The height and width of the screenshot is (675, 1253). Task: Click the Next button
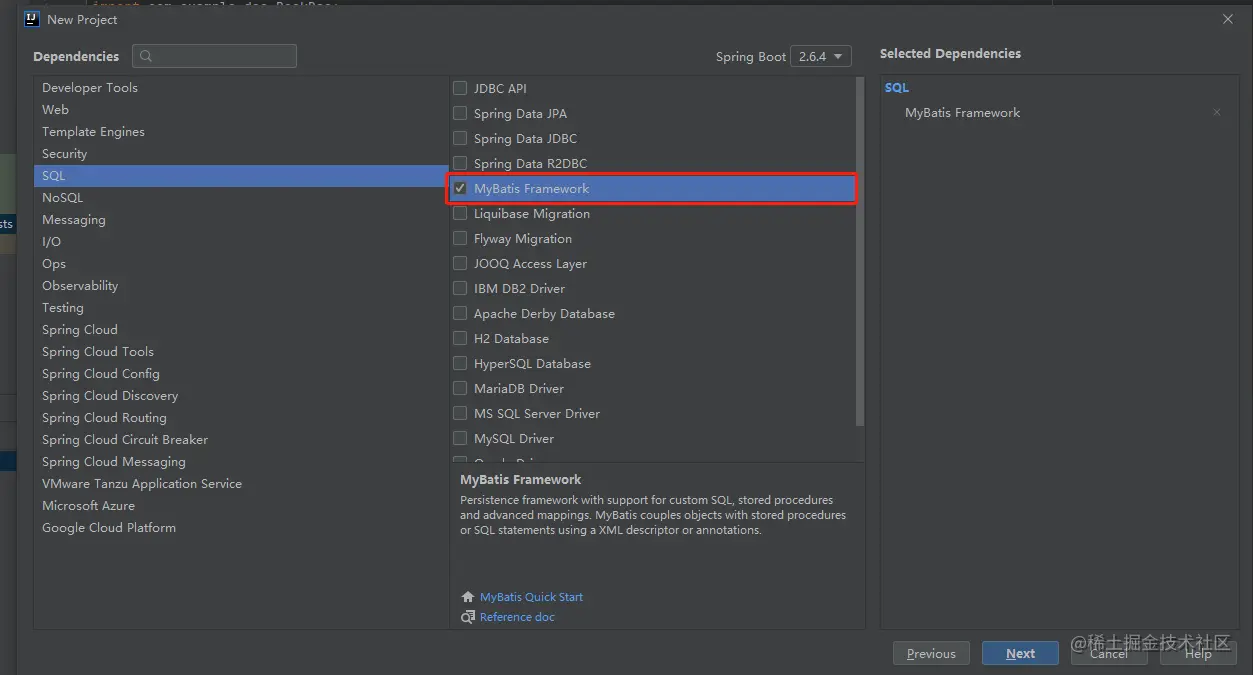pyautogui.click(x=1020, y=654)
